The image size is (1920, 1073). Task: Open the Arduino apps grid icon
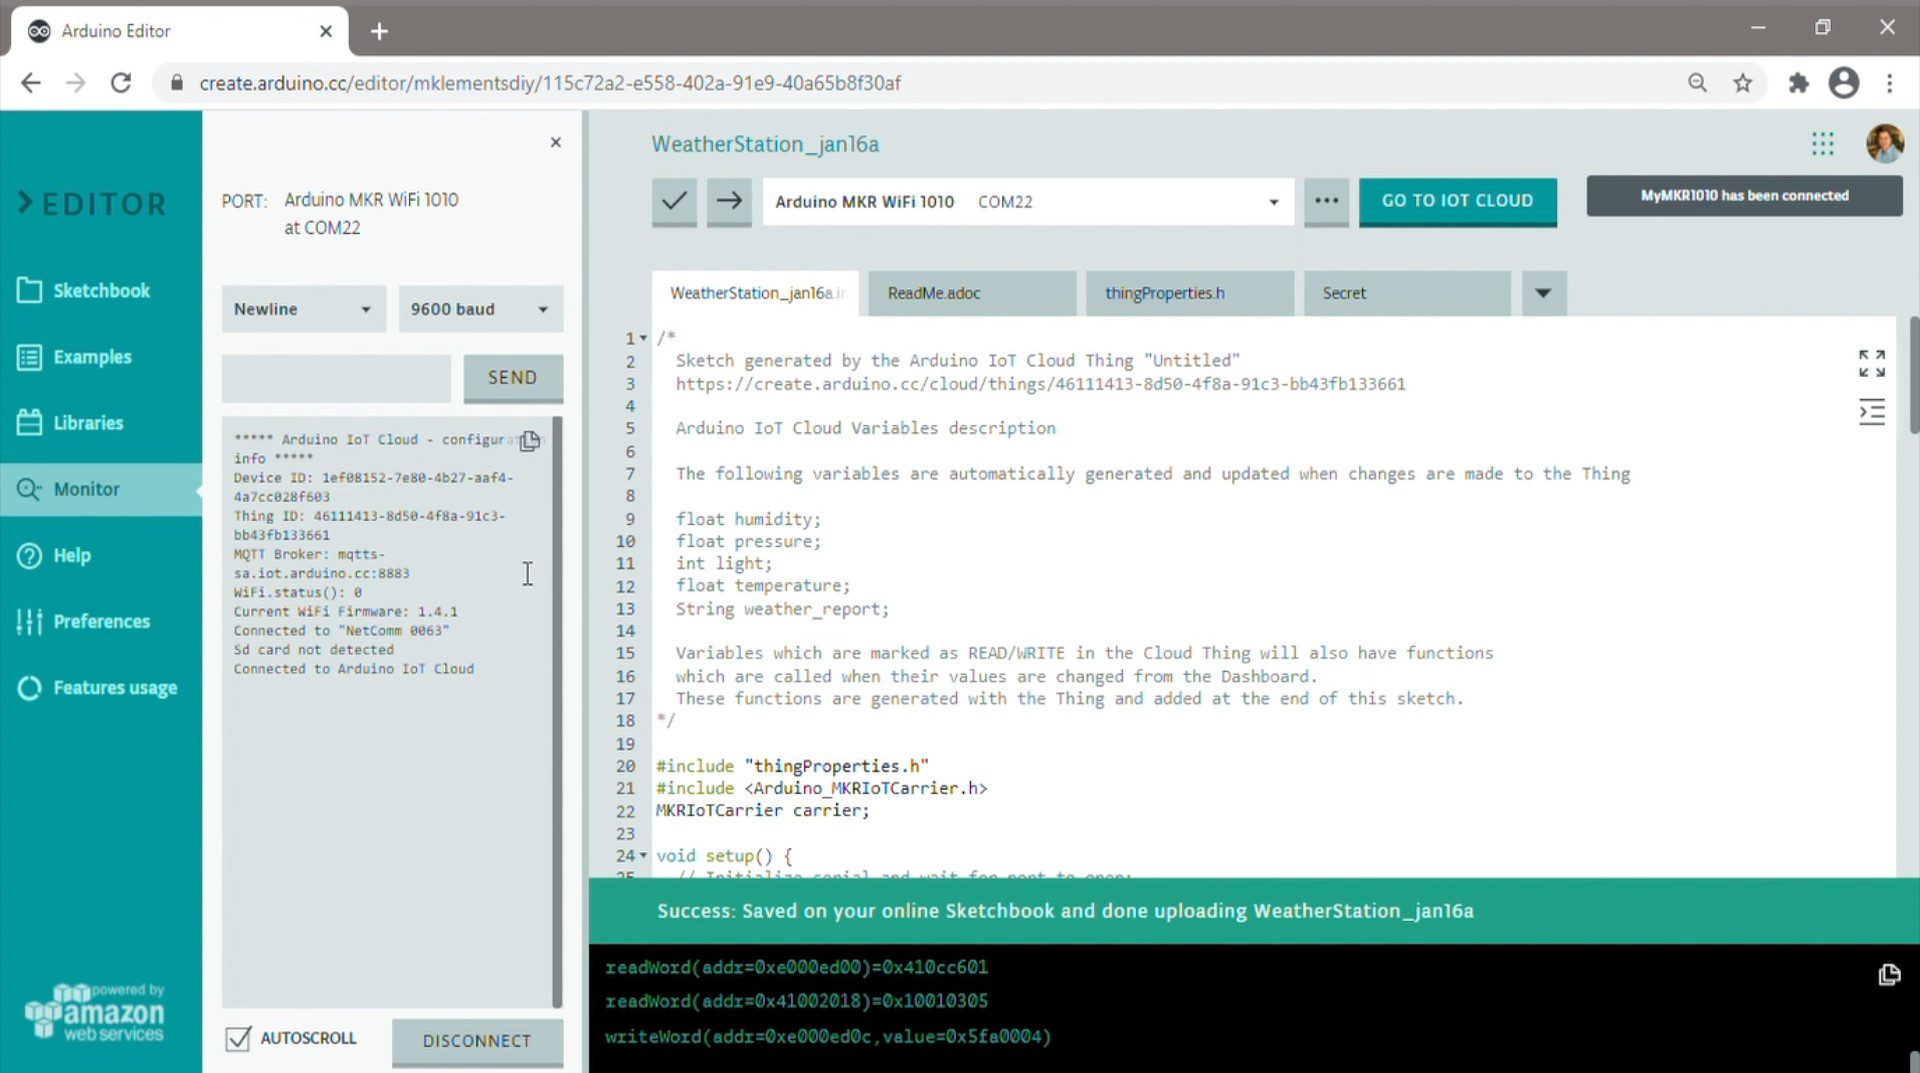1822,144
